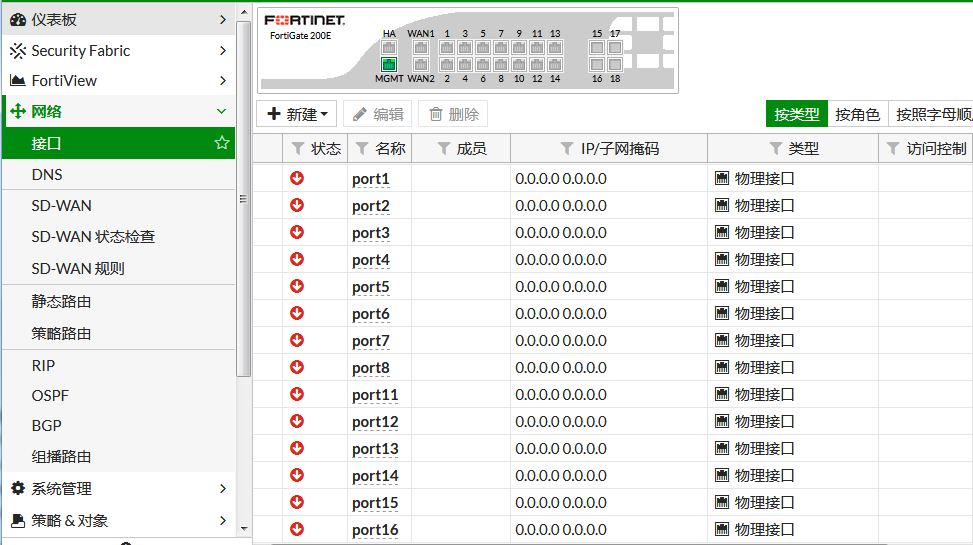Open the 策略路由 menu item
This screenshot has width=973, height=545.
(x=119, y=333)
